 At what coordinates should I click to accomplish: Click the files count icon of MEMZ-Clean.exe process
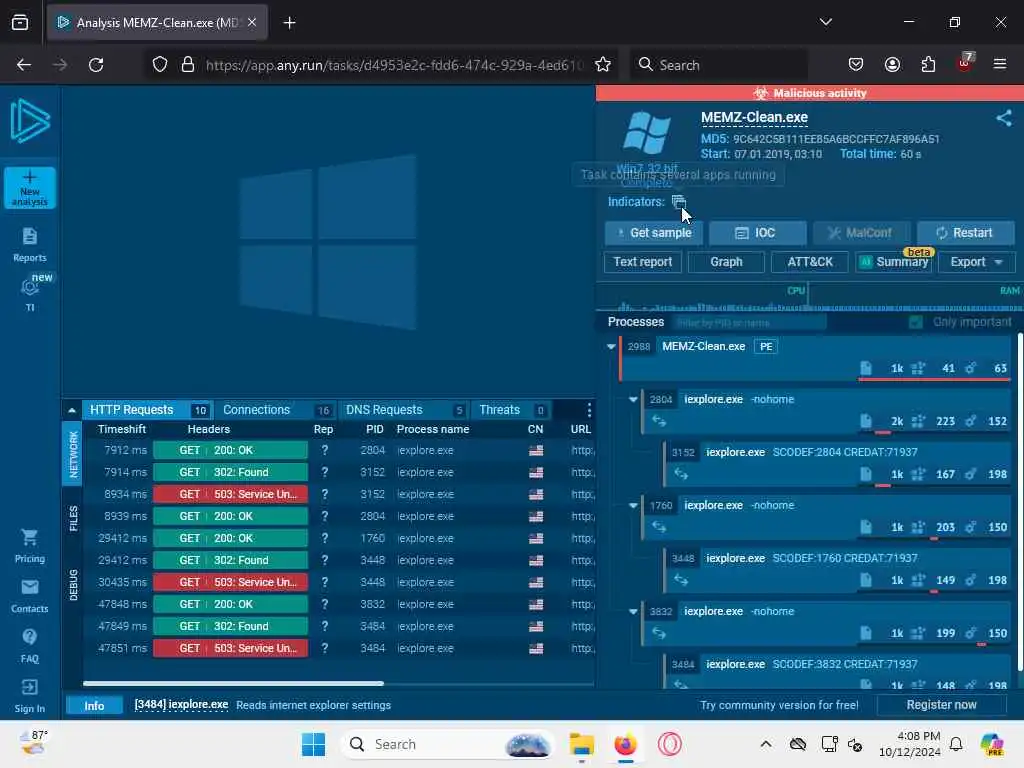click(866, 368)
